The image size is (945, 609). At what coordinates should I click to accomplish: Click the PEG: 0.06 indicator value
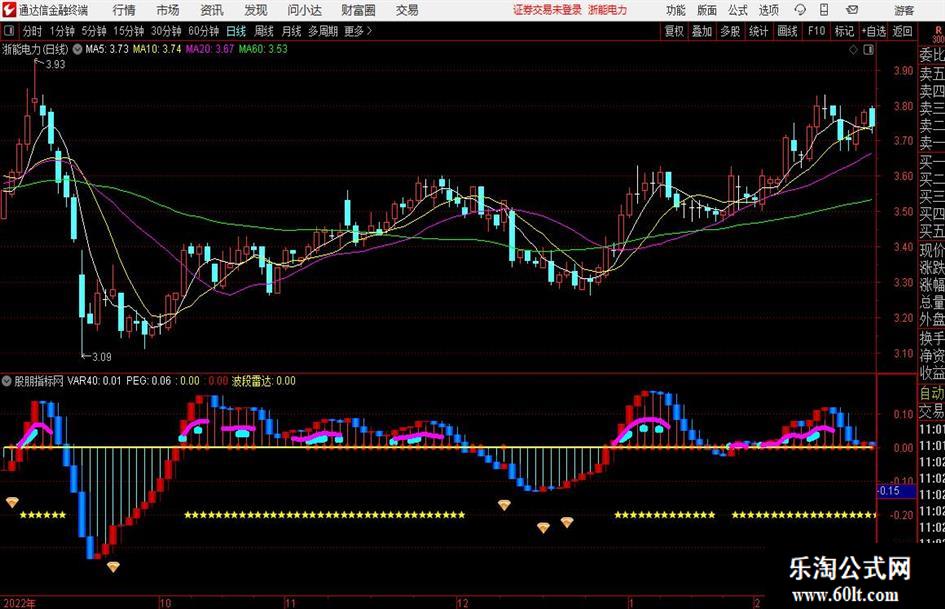click(148, 381)
